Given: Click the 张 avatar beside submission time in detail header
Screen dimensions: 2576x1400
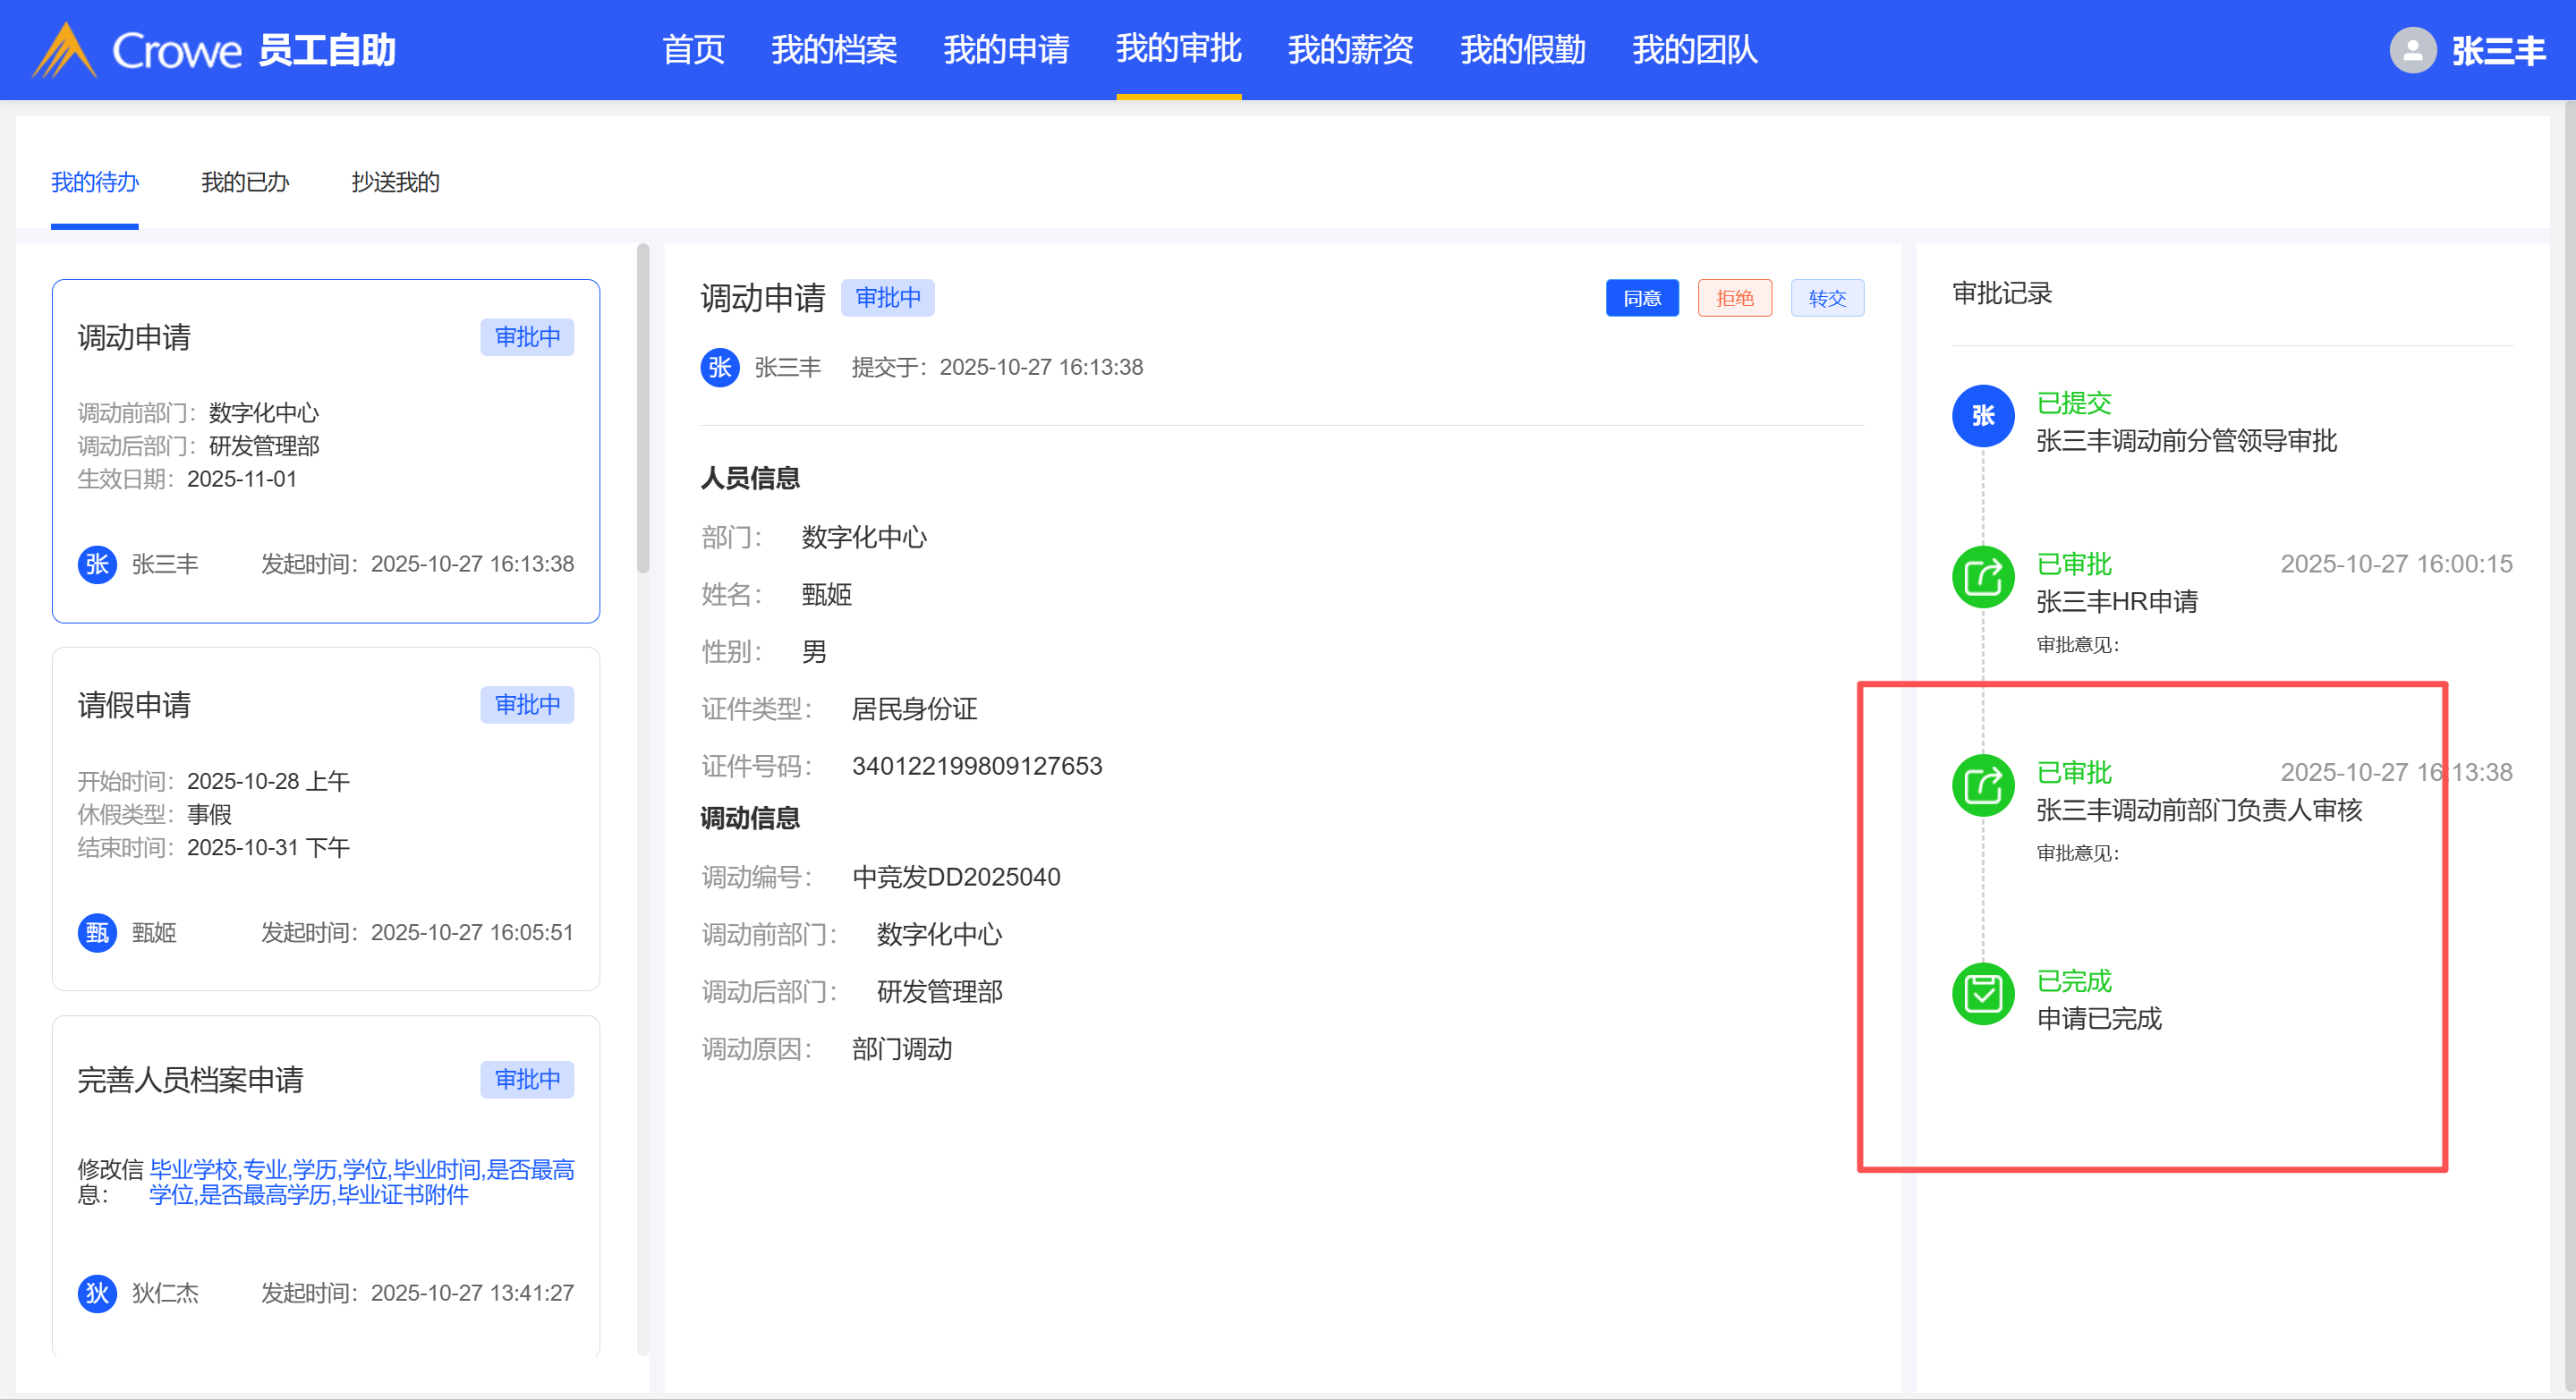Looking at the screenshot, I should tap(719, 367).
